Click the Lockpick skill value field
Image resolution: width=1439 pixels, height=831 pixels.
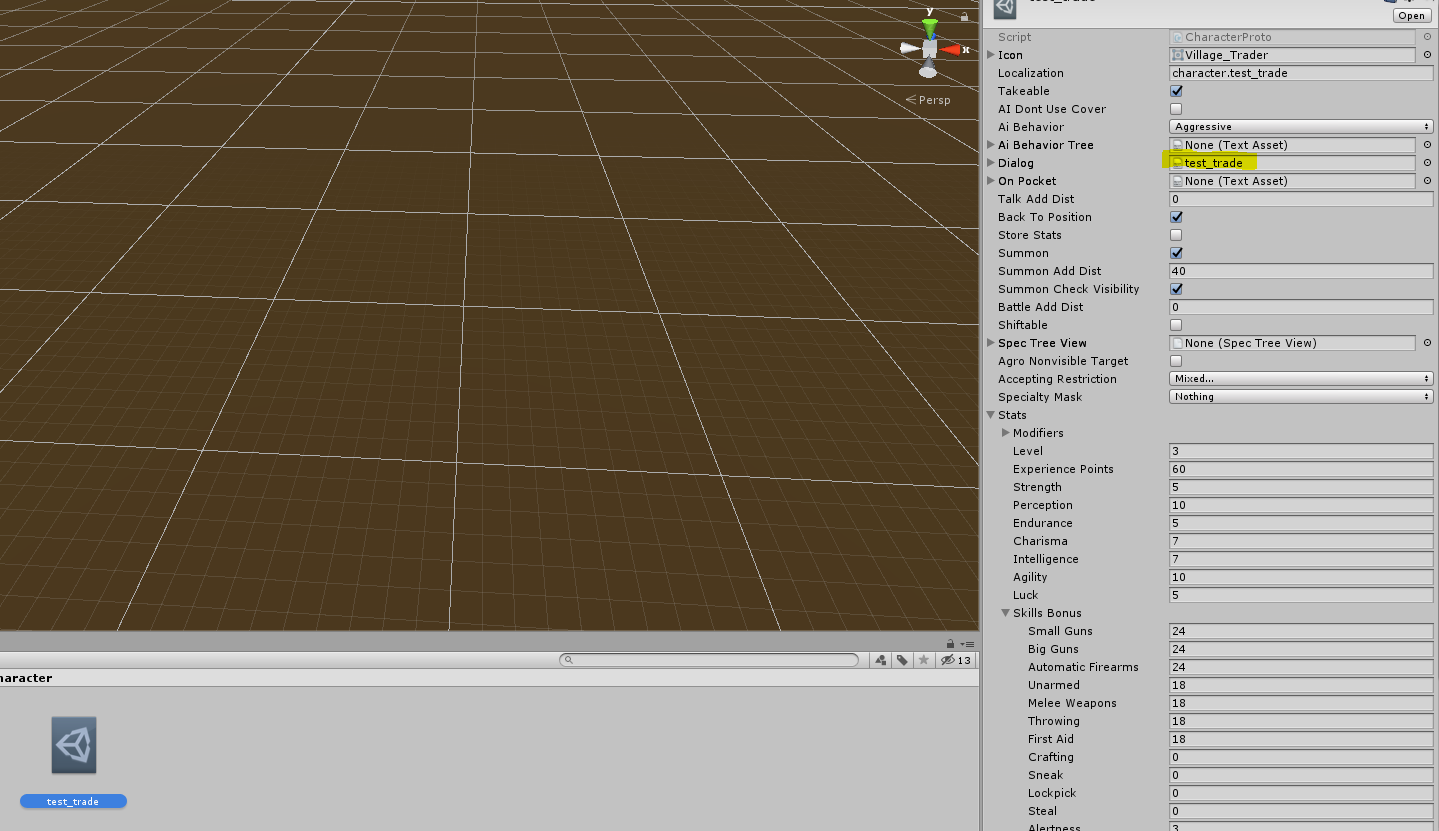[x=1301, y=793]
